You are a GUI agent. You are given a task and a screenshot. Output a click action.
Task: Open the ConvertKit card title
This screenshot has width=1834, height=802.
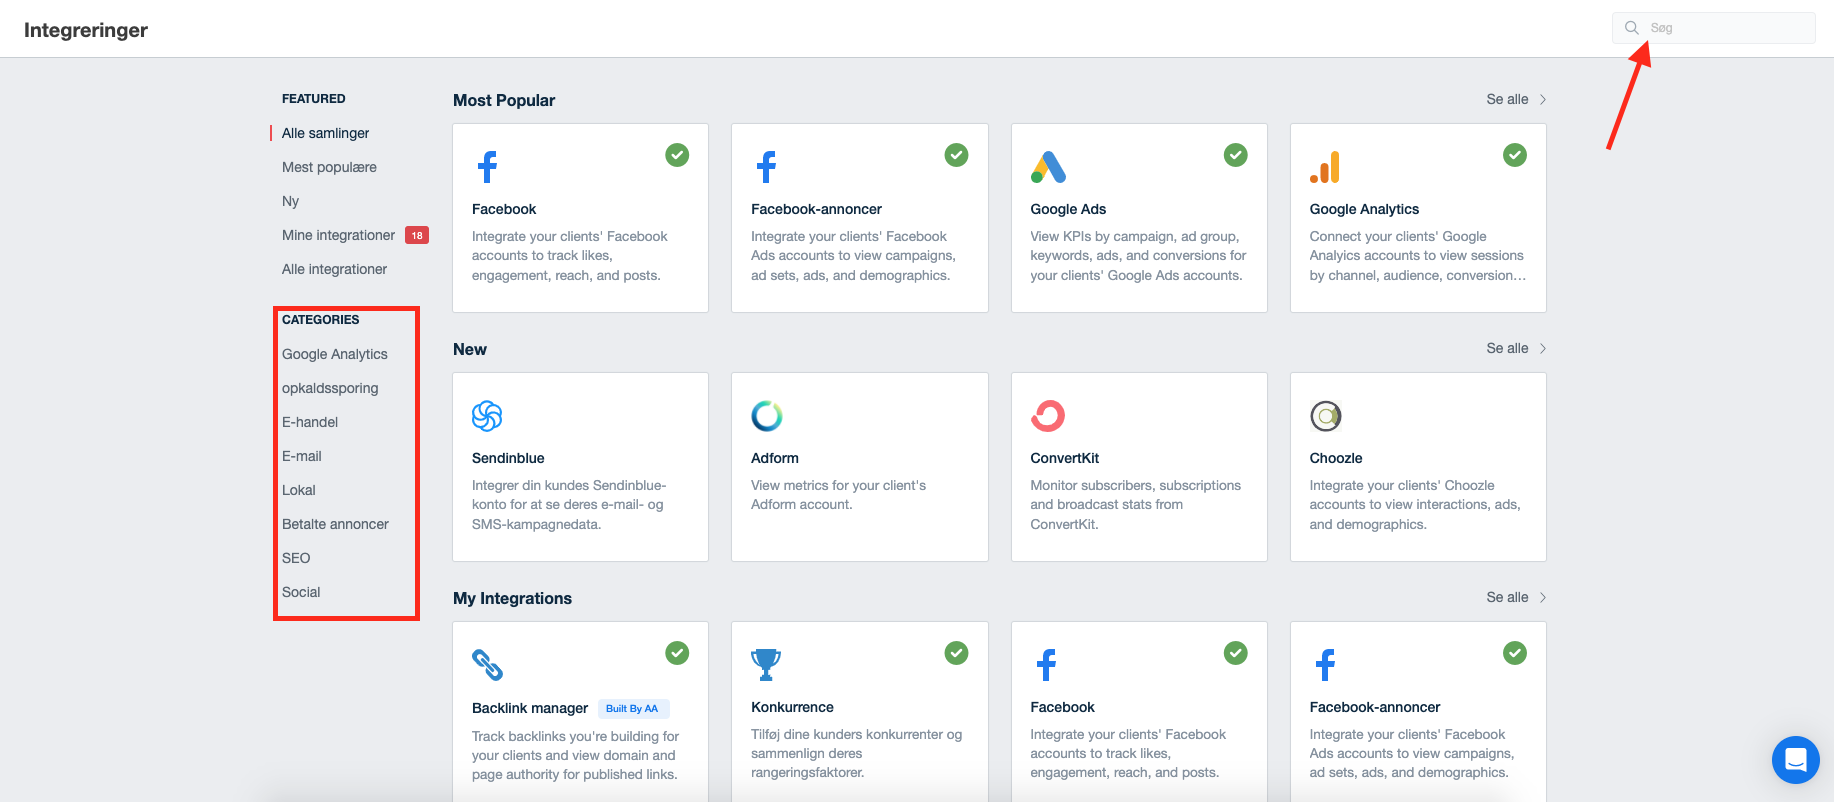tap(1065, 458)
